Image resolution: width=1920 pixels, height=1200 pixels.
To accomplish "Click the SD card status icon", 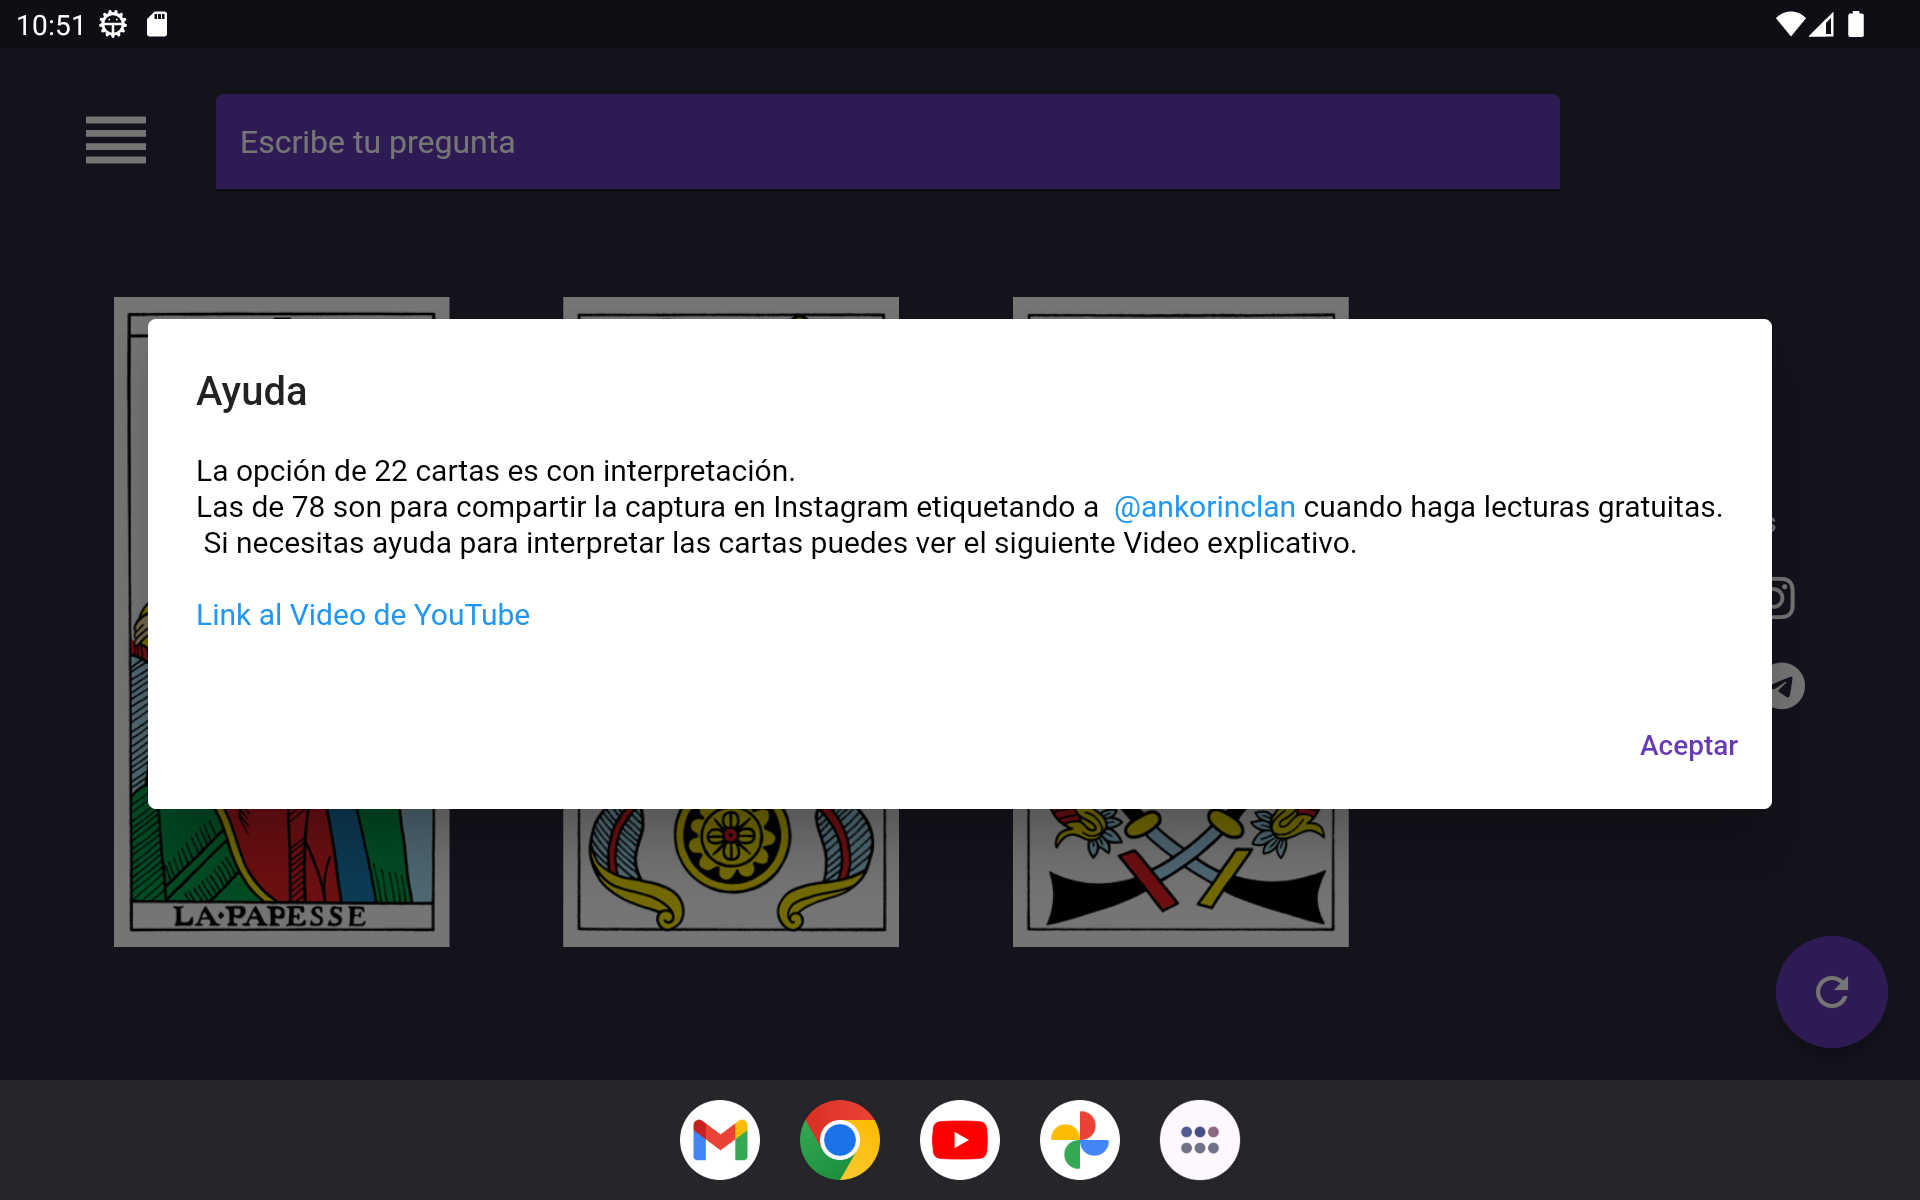I will point(157,24).
